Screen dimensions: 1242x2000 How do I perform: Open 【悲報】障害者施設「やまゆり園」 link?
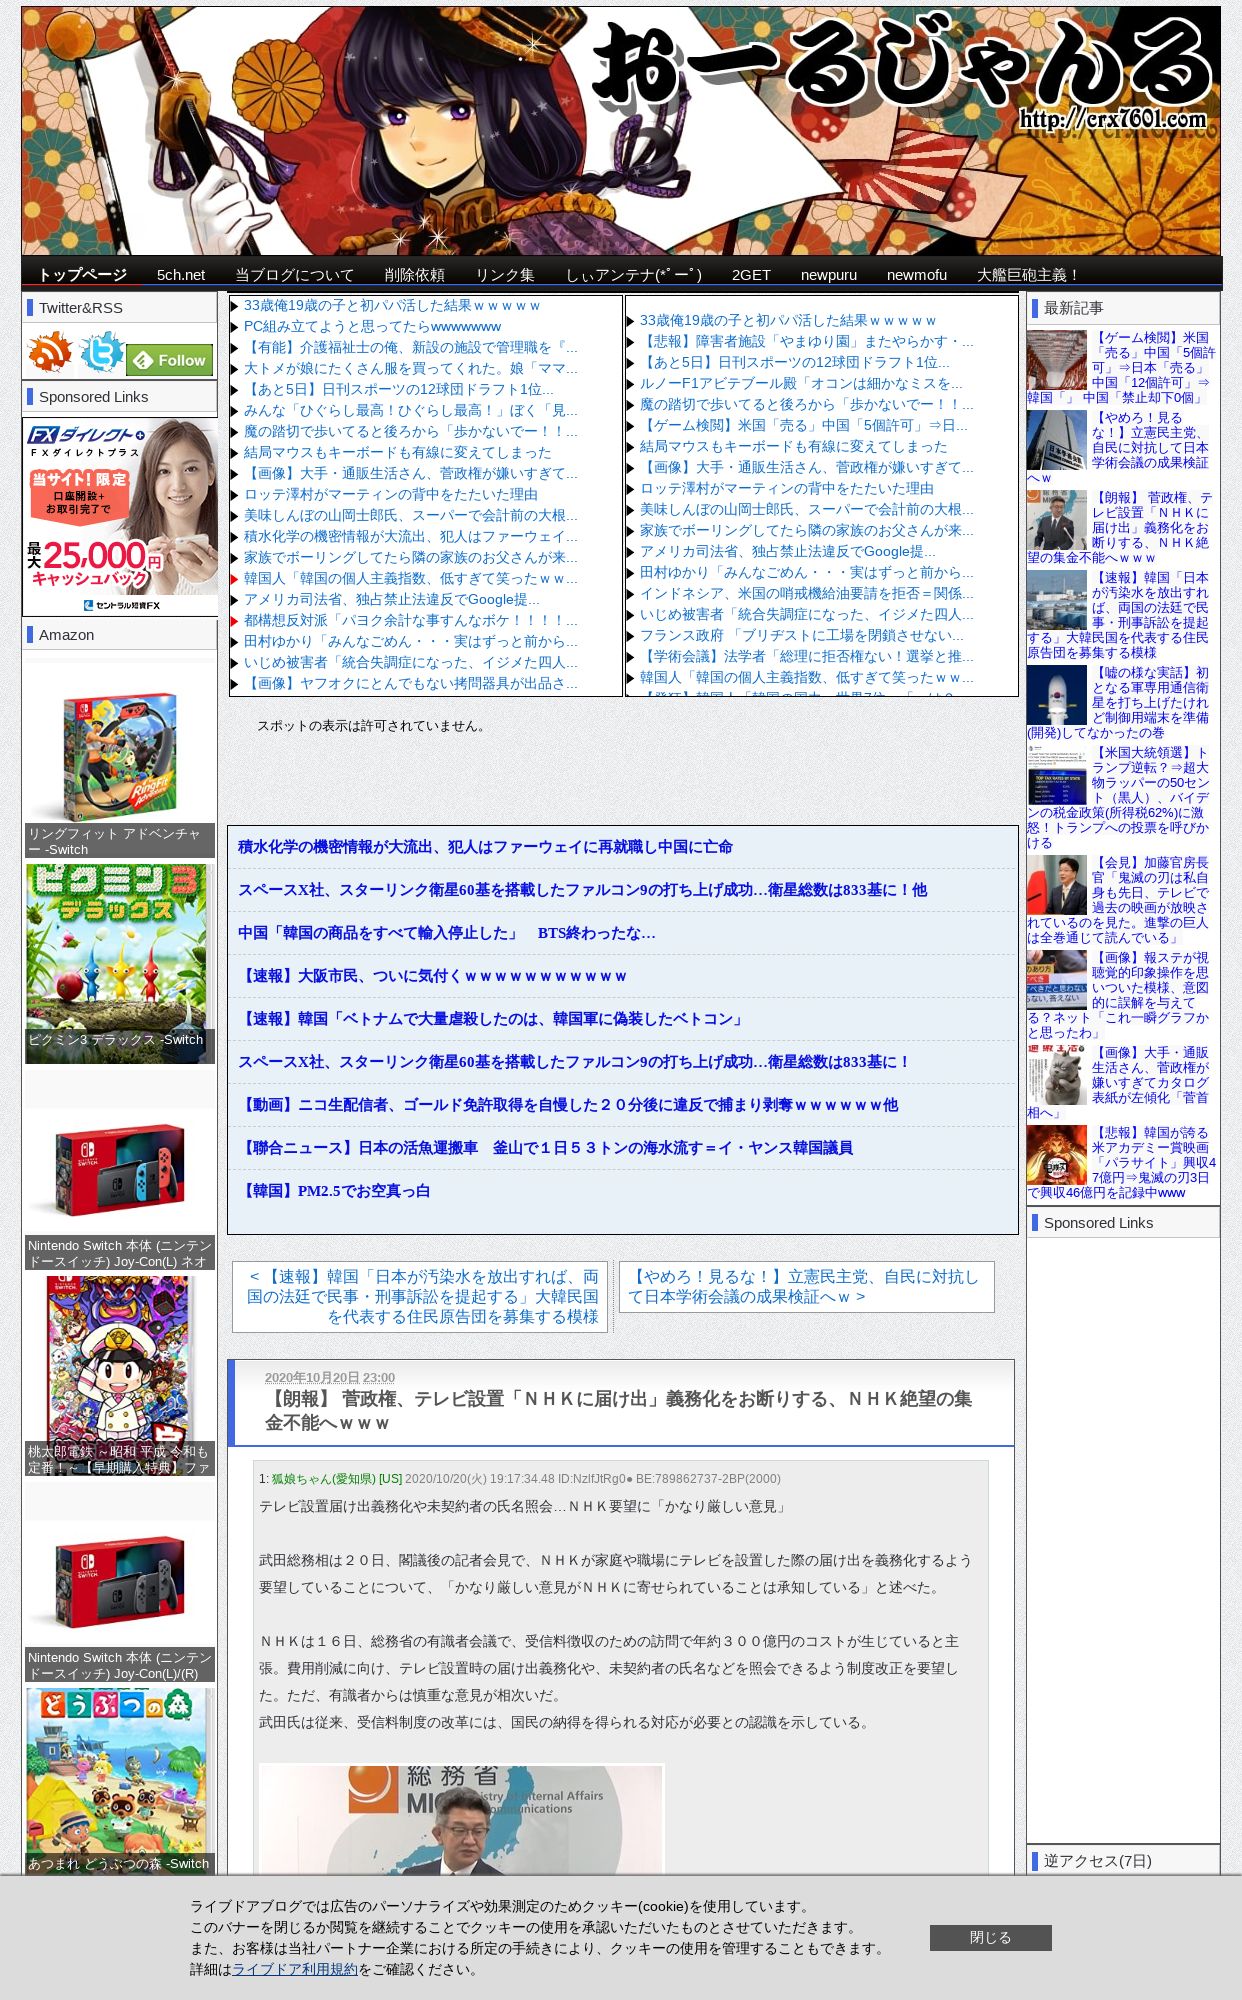(806, 341)
